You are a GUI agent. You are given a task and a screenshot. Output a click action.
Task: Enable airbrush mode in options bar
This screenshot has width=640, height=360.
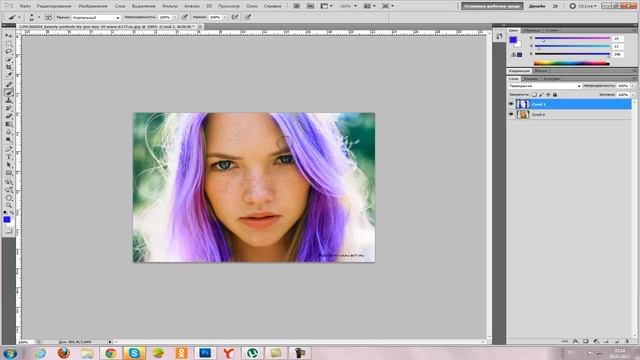235,17
